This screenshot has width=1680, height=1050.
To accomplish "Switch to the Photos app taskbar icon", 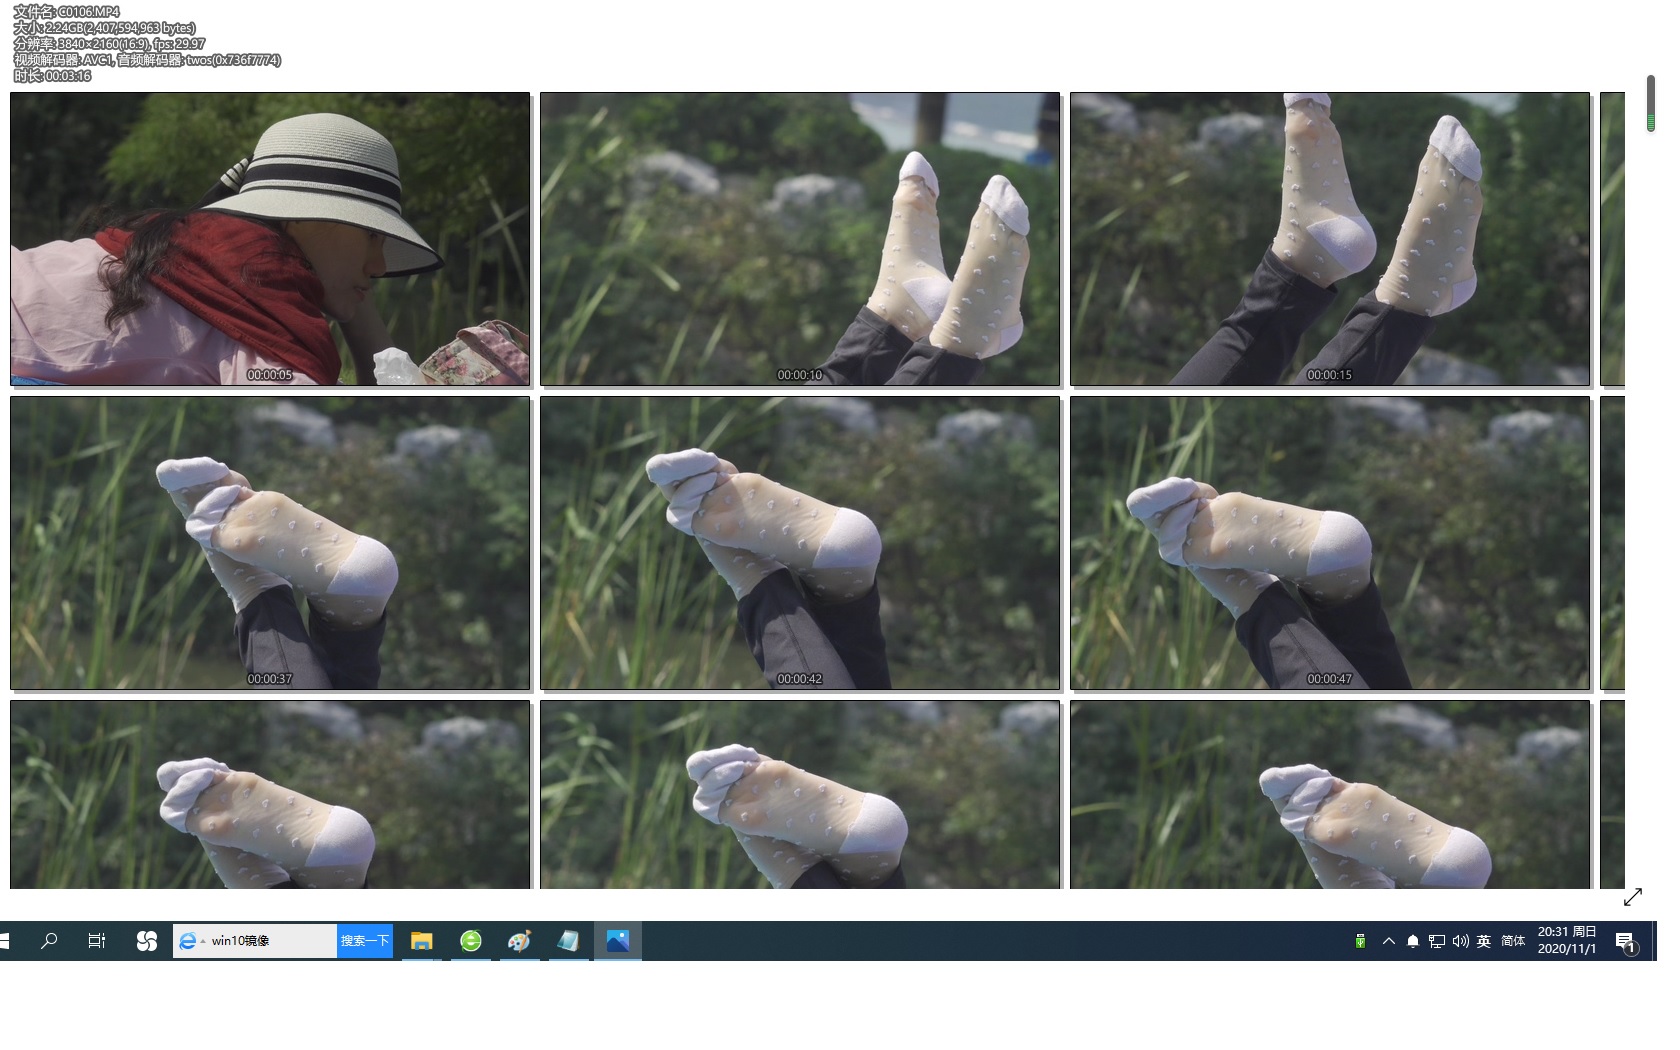I will 617,941.
